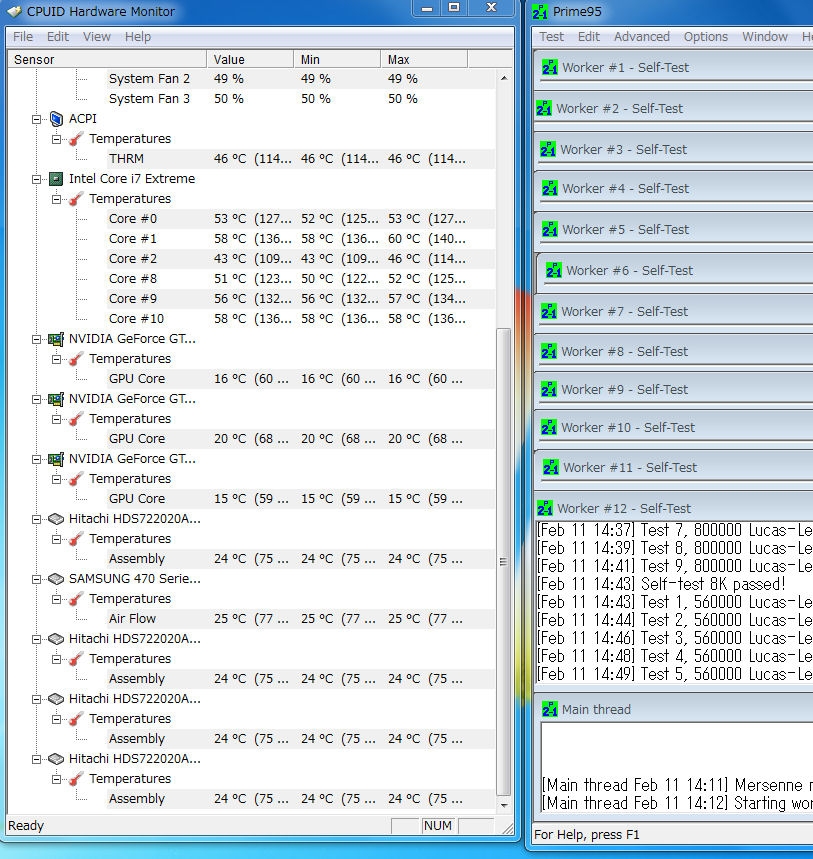Click Prime95 icon on Worker #6 window
The height and width of the screenshot is (859, 813).
tap(553, 270)
